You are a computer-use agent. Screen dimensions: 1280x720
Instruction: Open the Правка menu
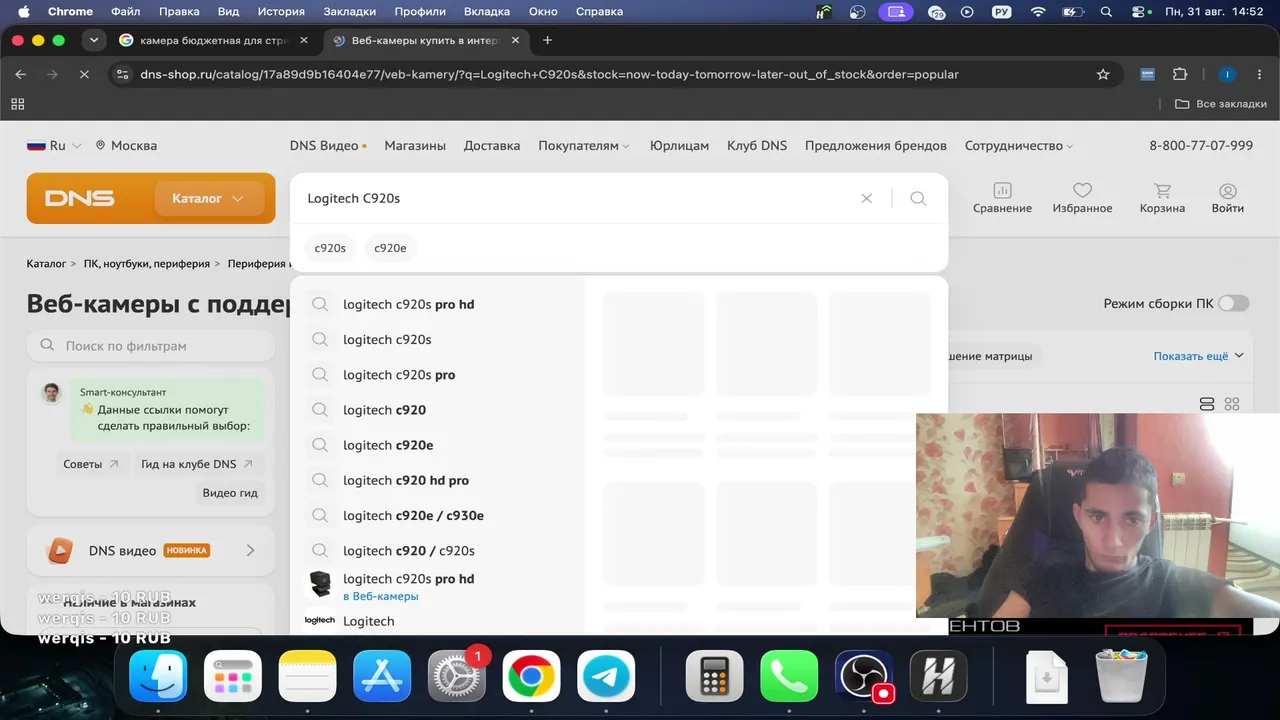[179, 12]
